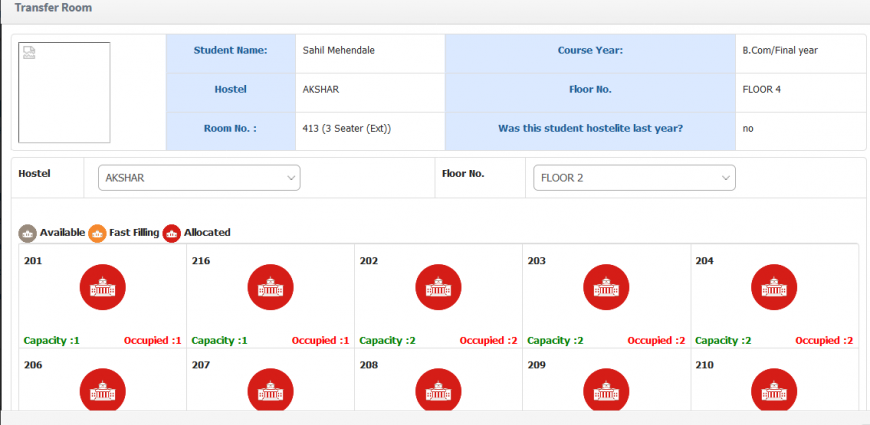Click the student name Sahil Mehendale
The image size is (870, 425).
pyautogui.click(x=338, y=50)
